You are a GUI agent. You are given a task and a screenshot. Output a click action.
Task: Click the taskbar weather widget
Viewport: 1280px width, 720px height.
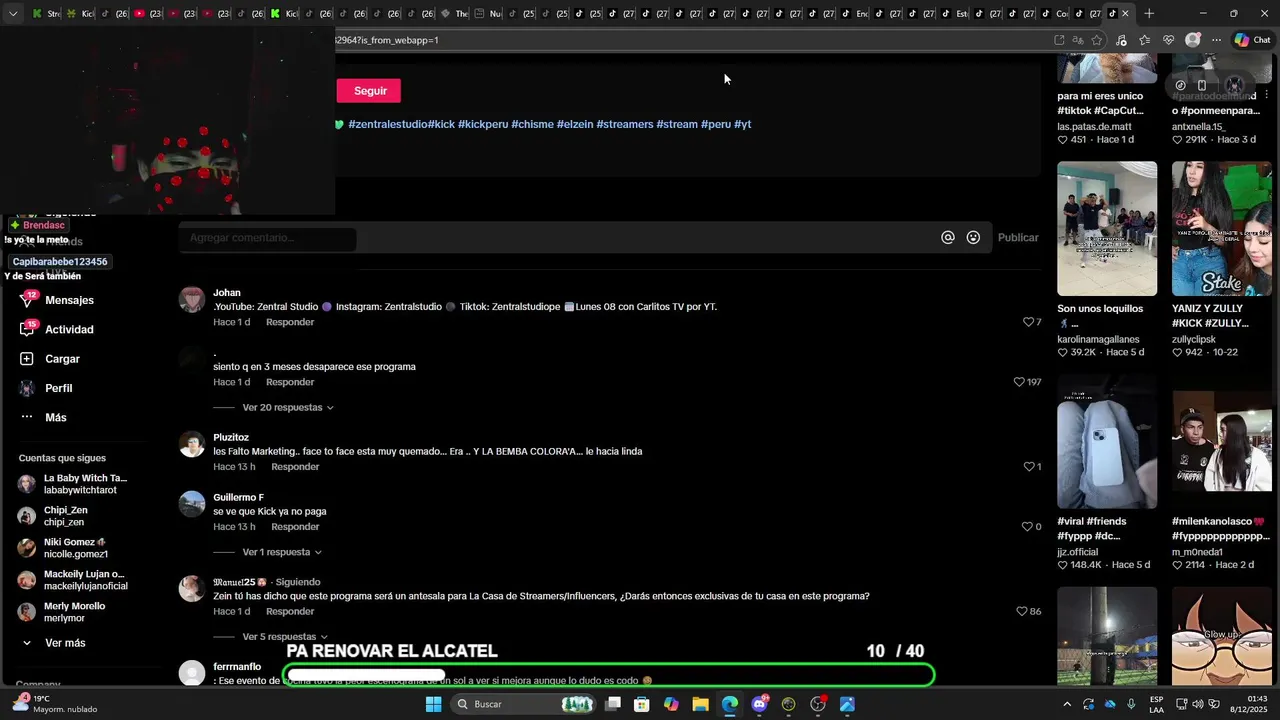55,704
